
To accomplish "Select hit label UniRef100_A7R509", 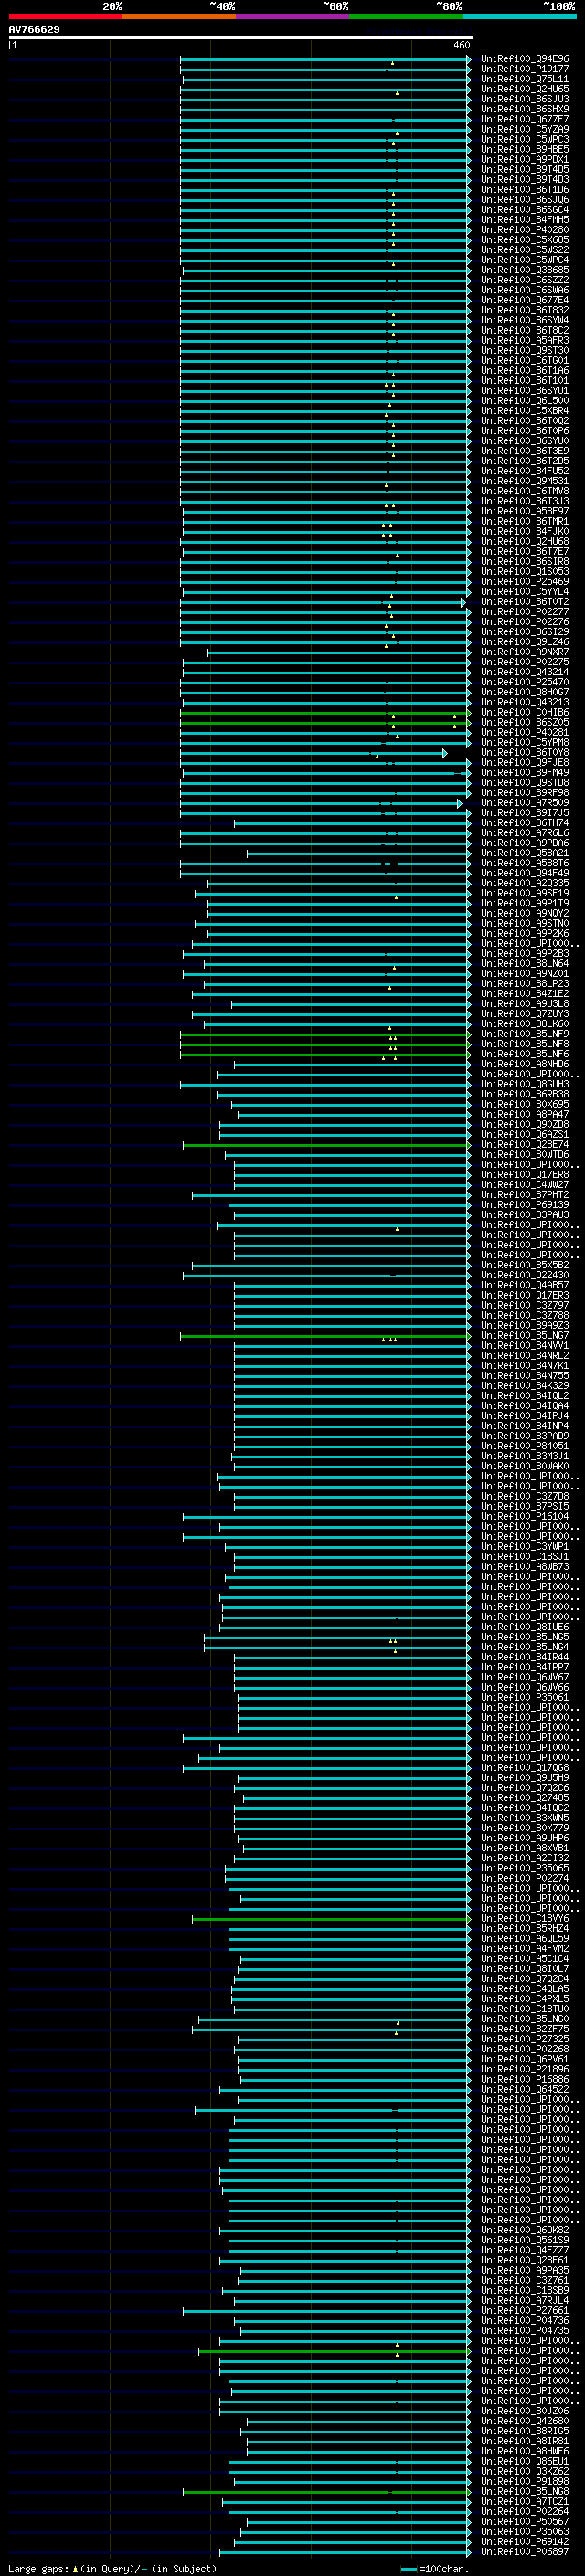I will point(525,803).
